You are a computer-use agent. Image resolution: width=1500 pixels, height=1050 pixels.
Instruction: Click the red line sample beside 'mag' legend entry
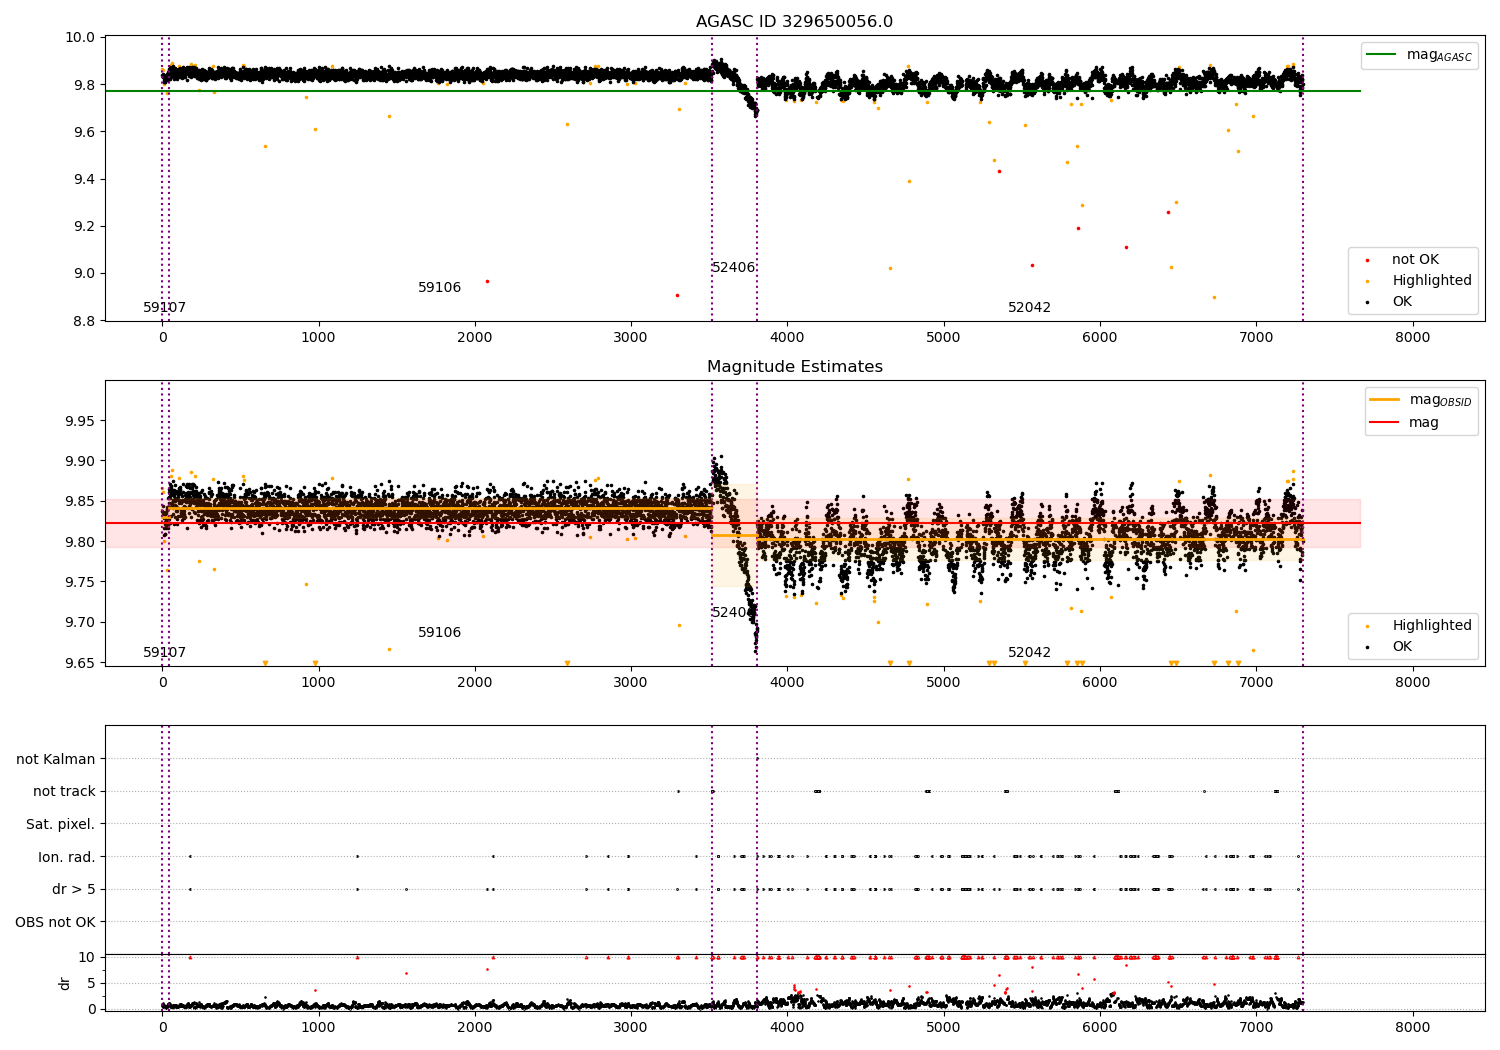1384,423
